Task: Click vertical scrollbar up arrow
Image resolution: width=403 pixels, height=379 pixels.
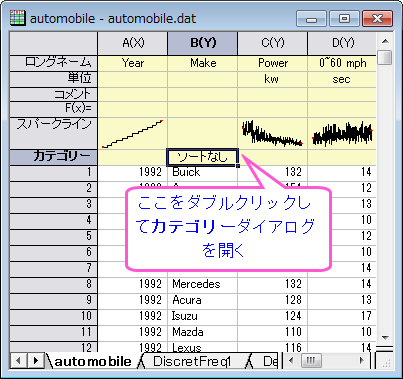Action: point(385,41)
